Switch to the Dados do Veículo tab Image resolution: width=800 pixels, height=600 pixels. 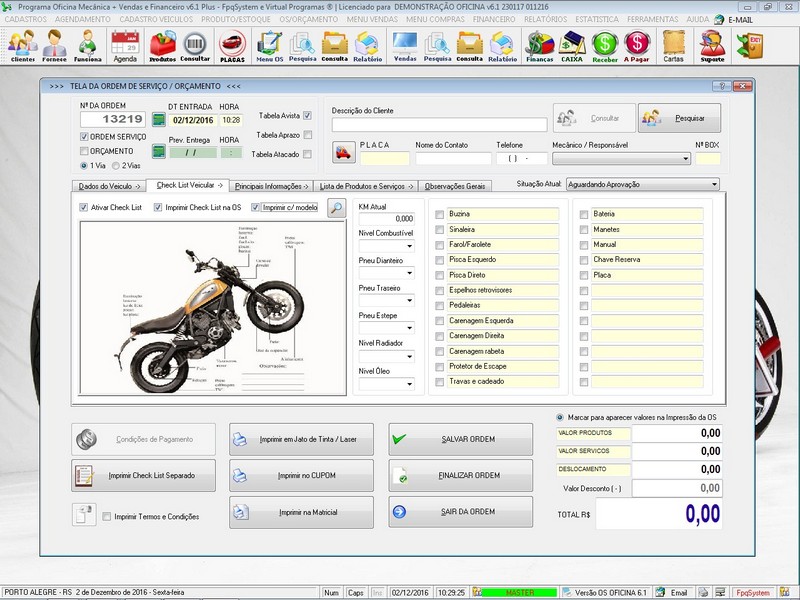tap(109, 186)
